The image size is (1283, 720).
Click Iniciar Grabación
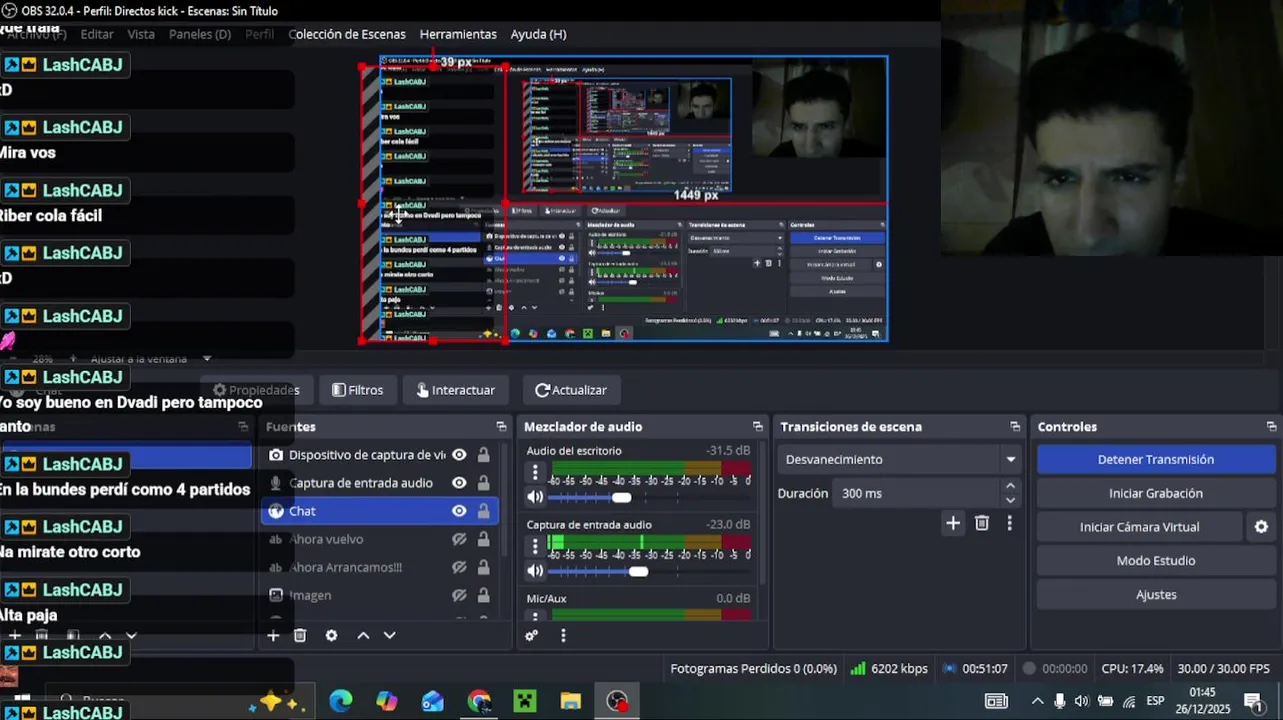click(x=1156, y=493)
